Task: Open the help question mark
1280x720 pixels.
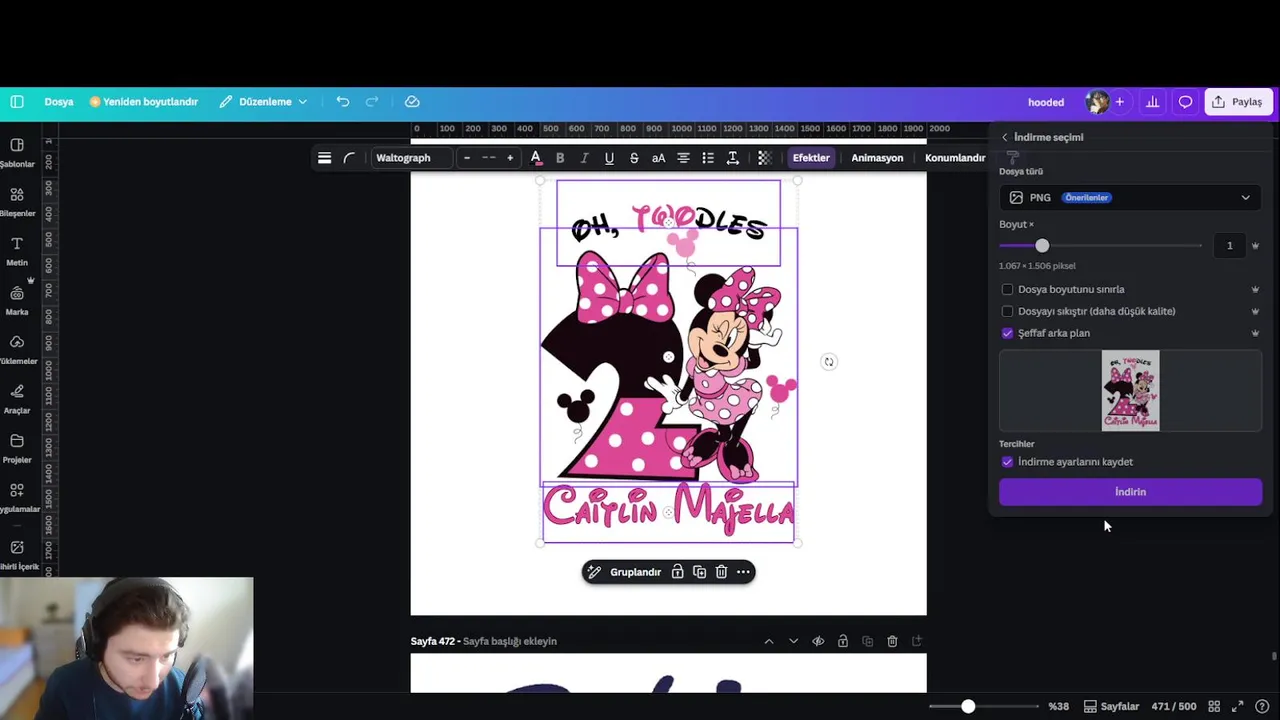Action: (1263, 706)
